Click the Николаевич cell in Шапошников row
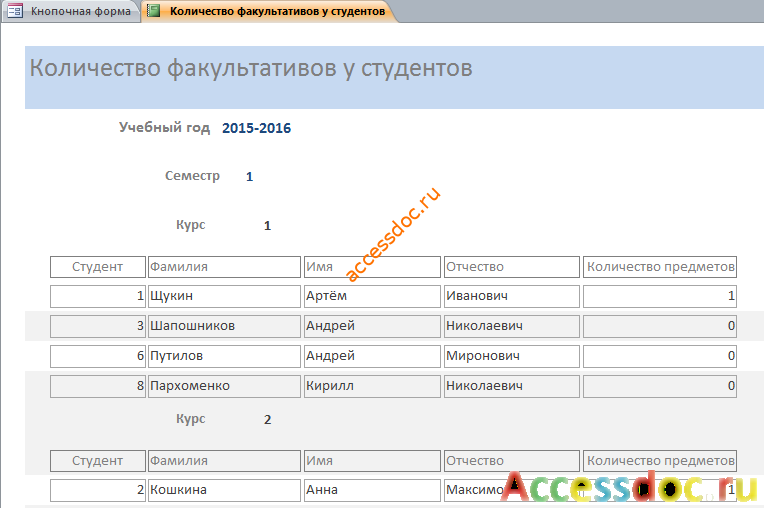The image size is (764, 508). click(512, 326)
